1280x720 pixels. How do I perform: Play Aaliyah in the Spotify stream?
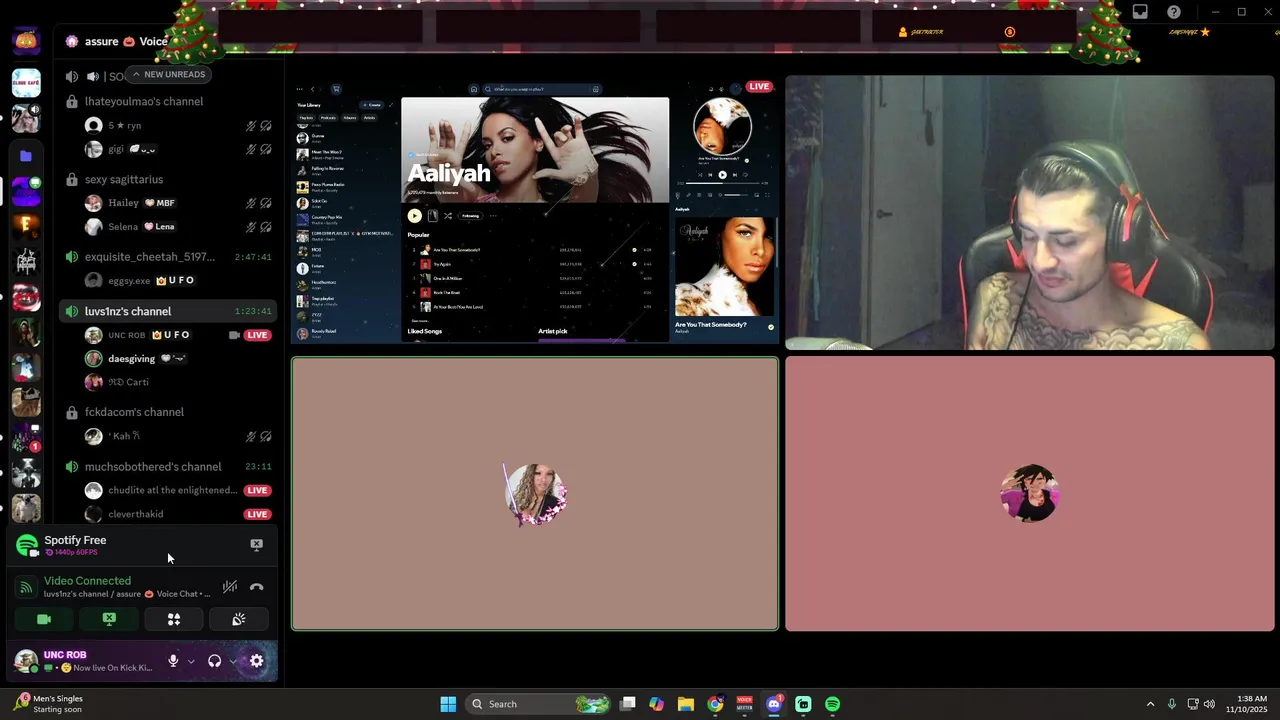click(414, 216)
